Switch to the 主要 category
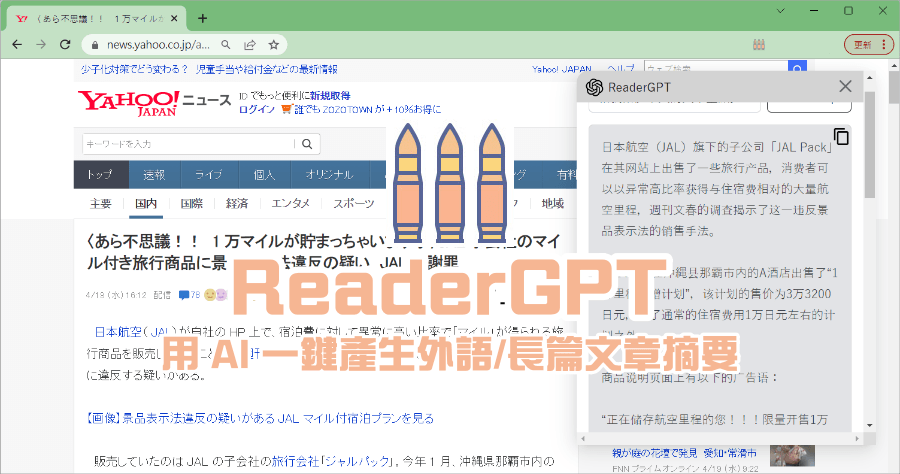Viewport: 900px width, 474px height. tap(100, 203)
